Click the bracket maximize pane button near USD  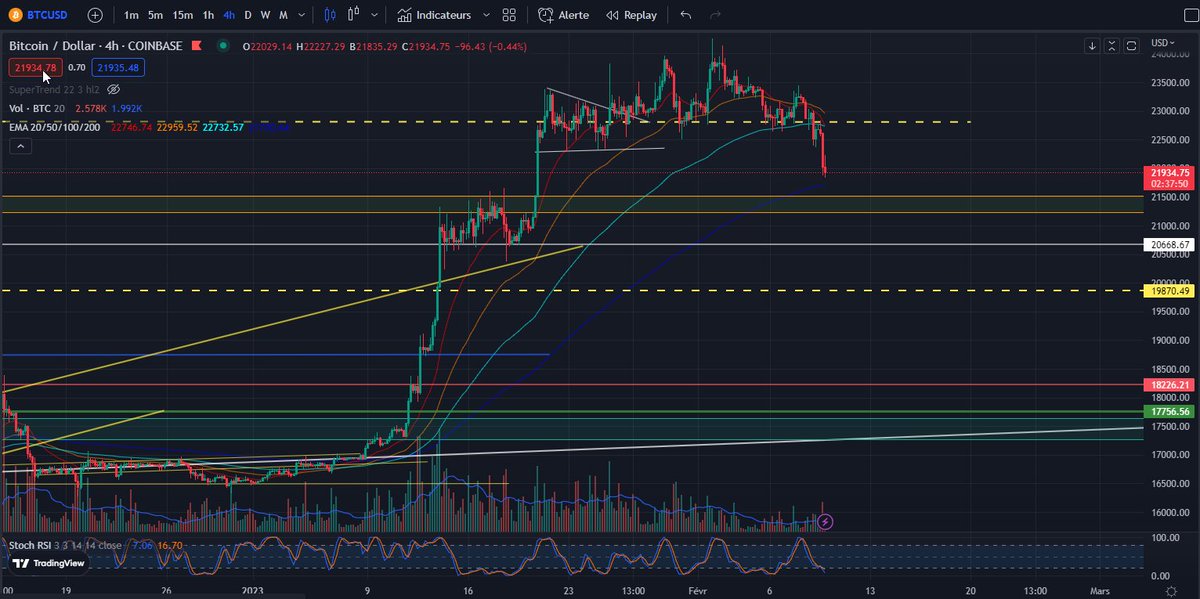1131,46
